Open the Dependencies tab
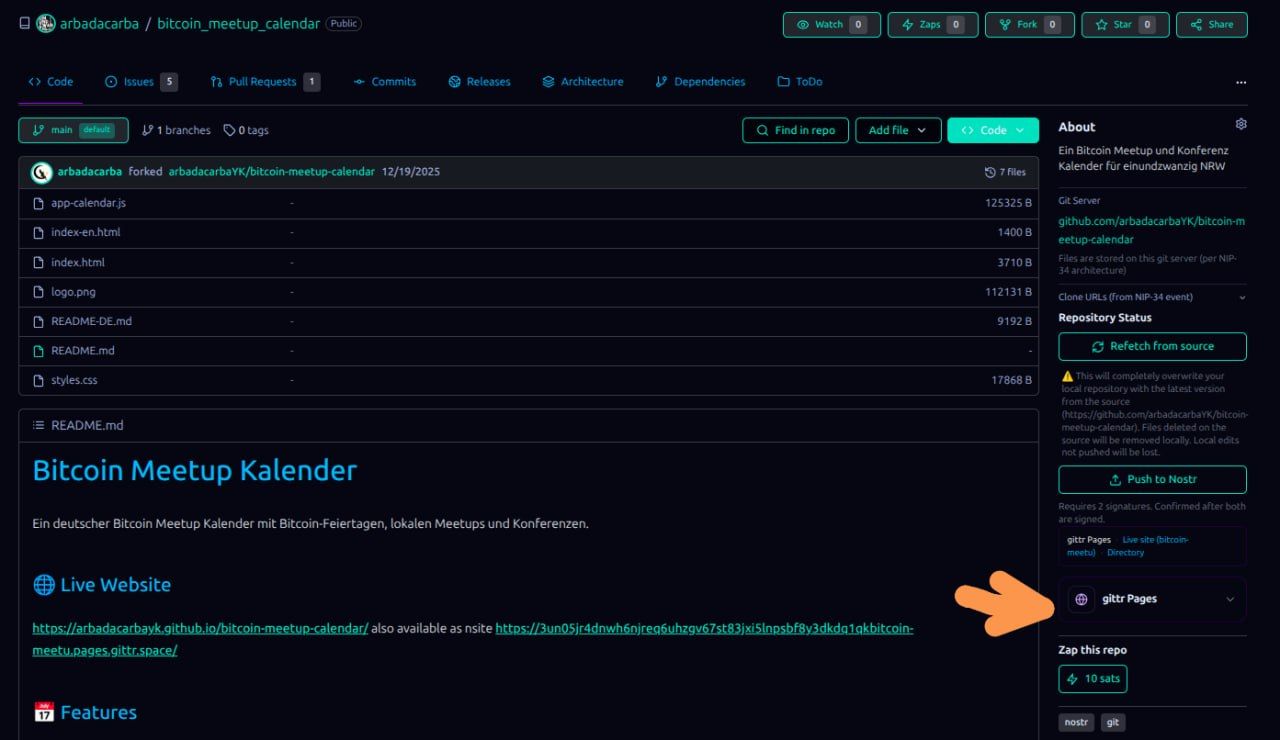This screenshot has width=1280, height=740. coord(700,82)
